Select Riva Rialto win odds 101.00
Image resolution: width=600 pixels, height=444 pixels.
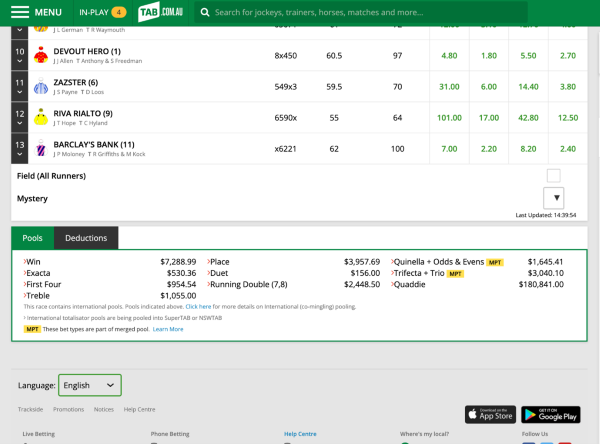(x=449, y=118)
